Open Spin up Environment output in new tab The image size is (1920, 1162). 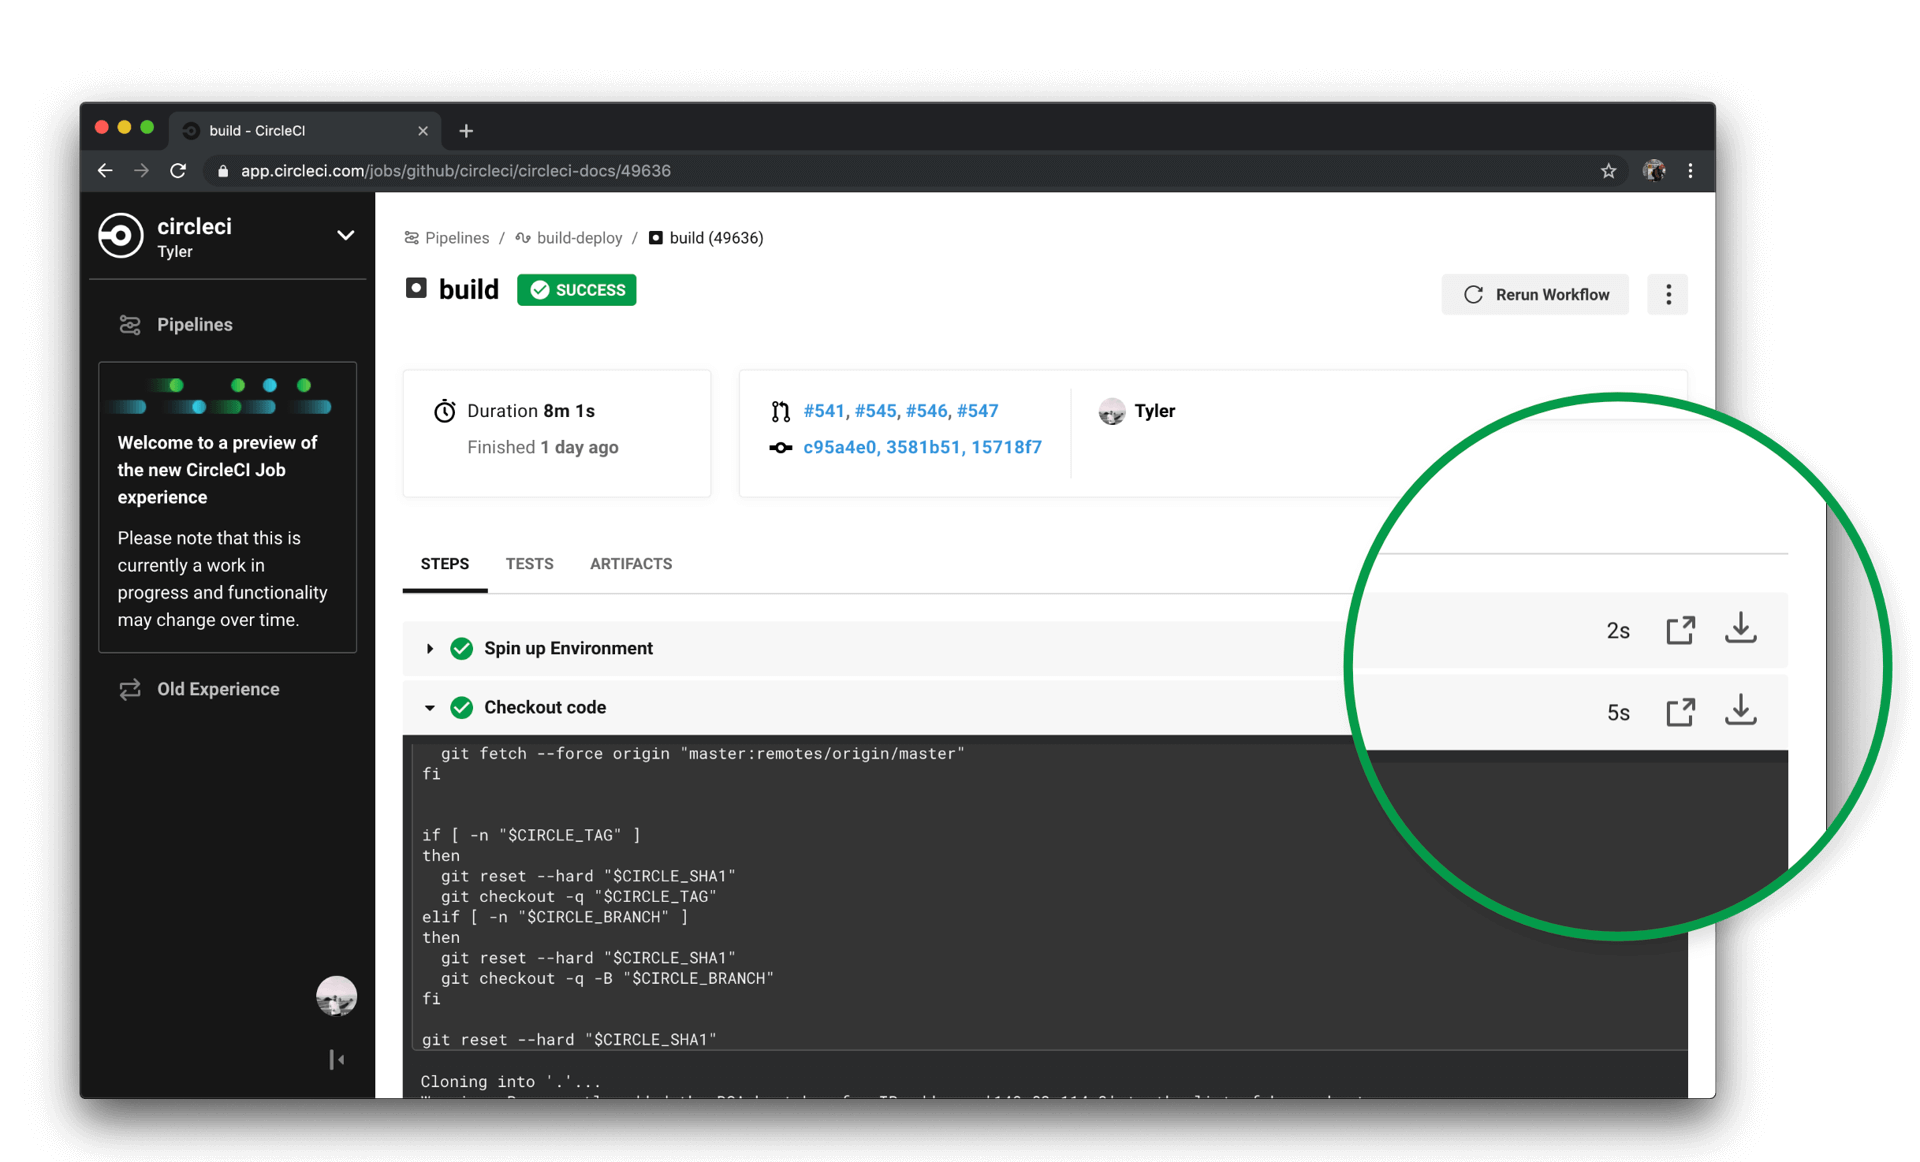(x=1680, y=630)
